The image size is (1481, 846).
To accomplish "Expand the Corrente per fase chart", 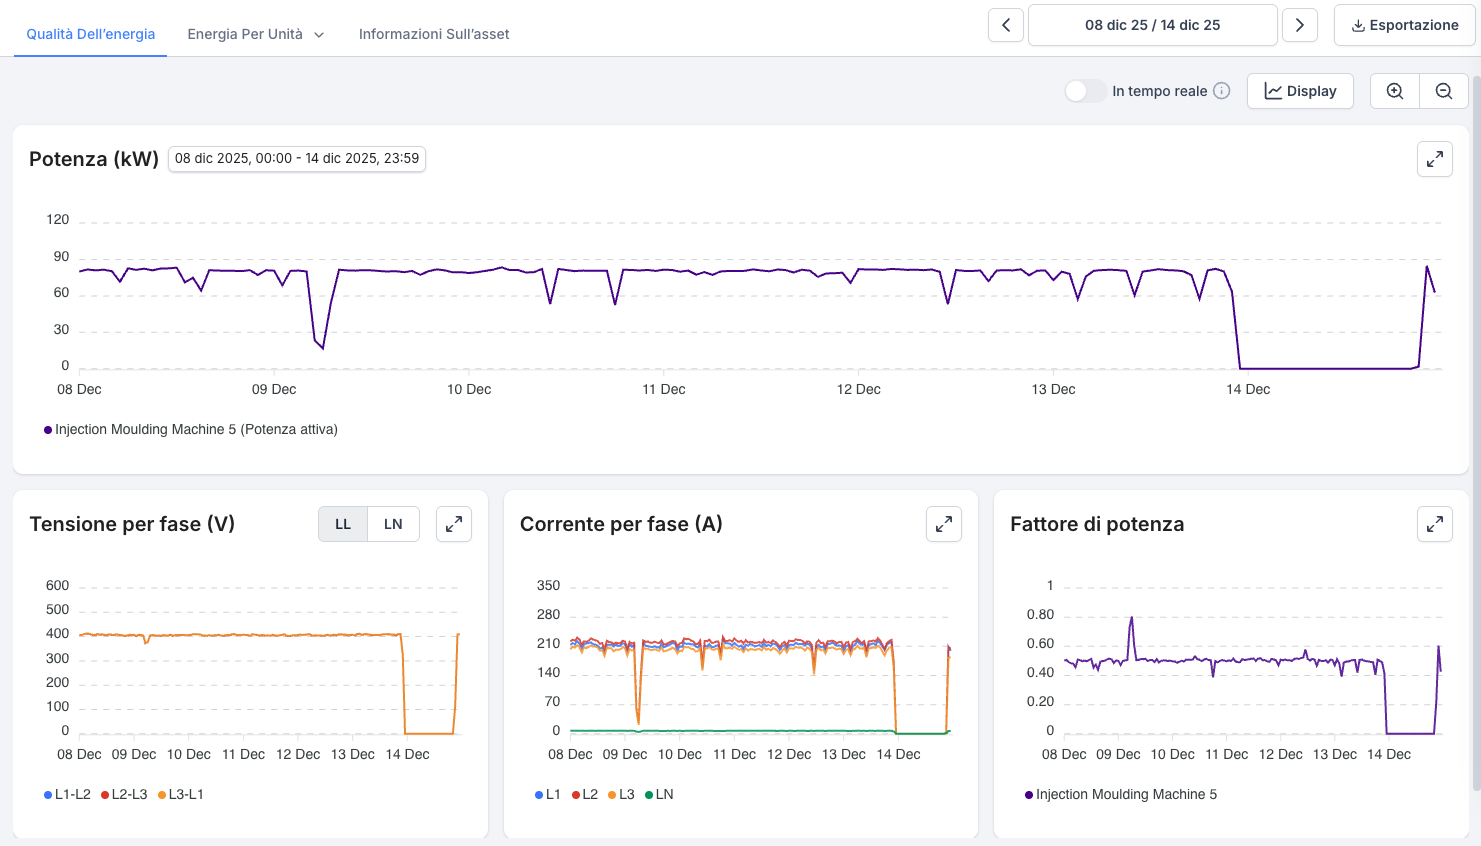I will tap(943, 524).
